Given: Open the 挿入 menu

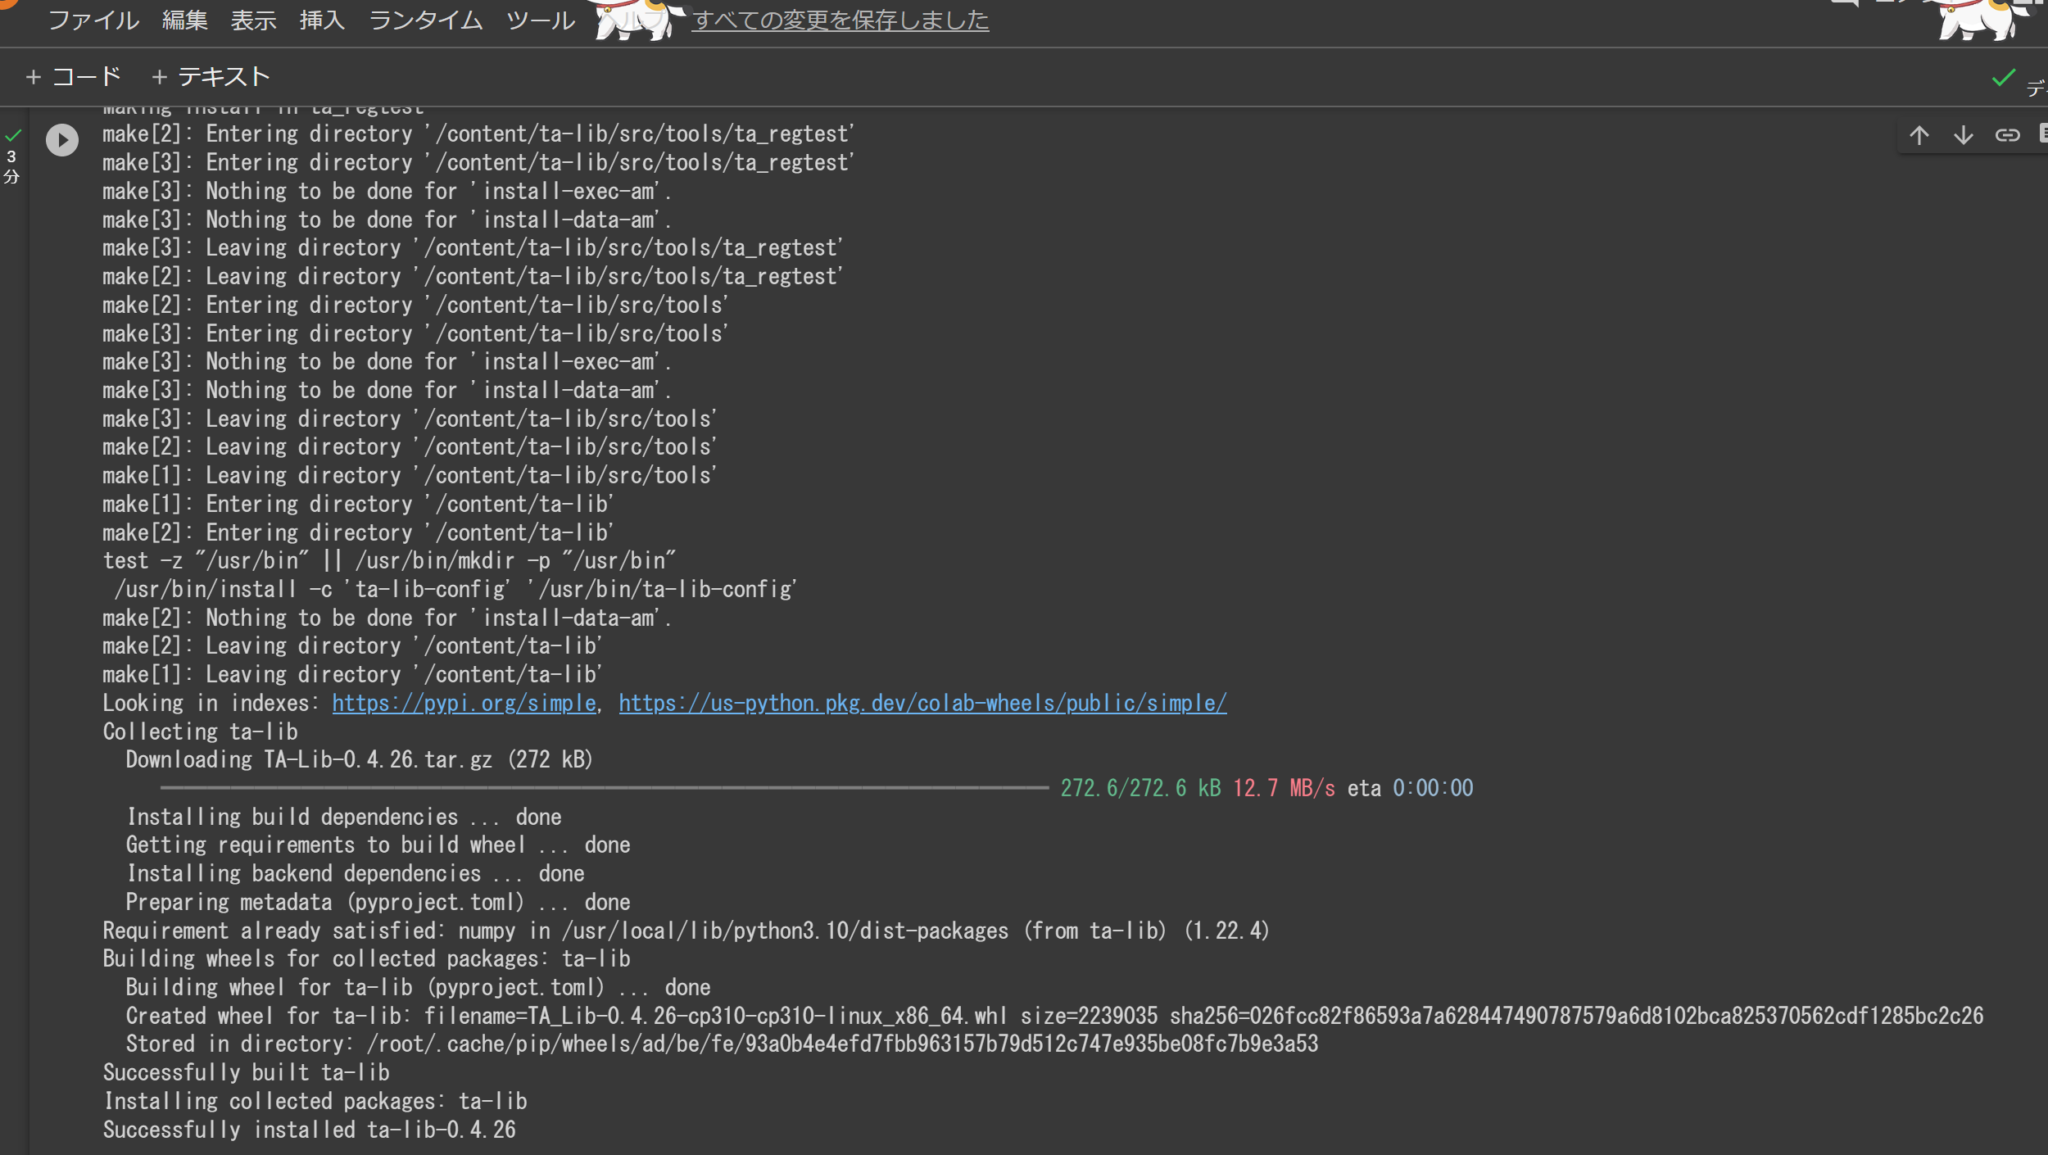Looking at the screenshot, I should pyautogui.click(x=322, y=20).
